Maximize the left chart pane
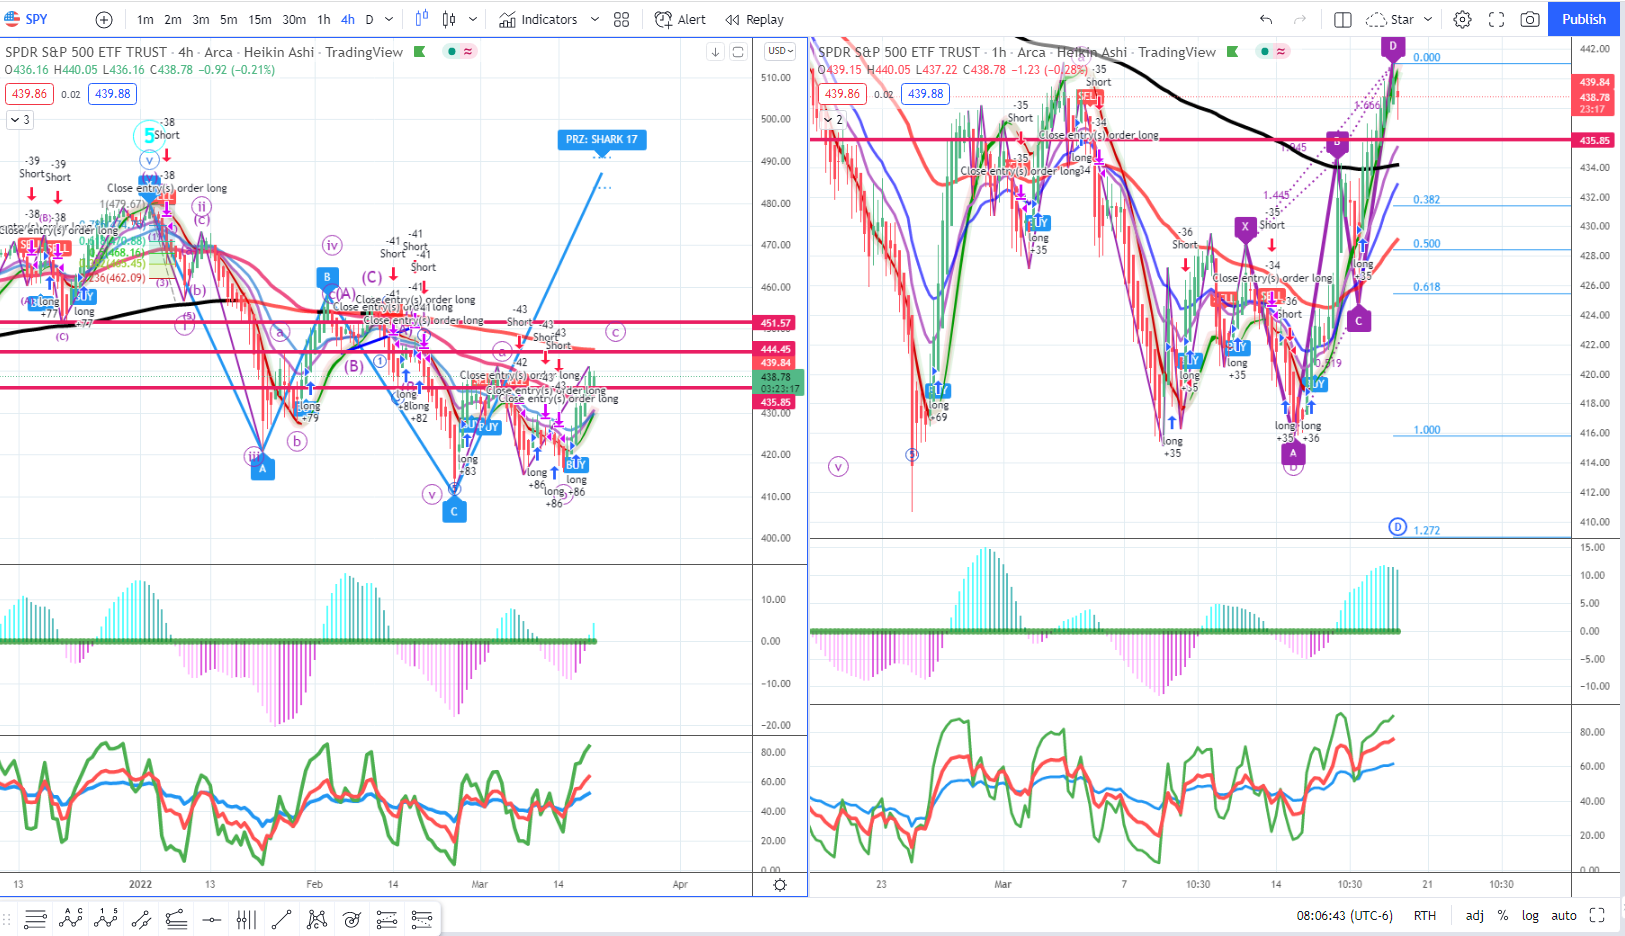 tap(738, 52)
